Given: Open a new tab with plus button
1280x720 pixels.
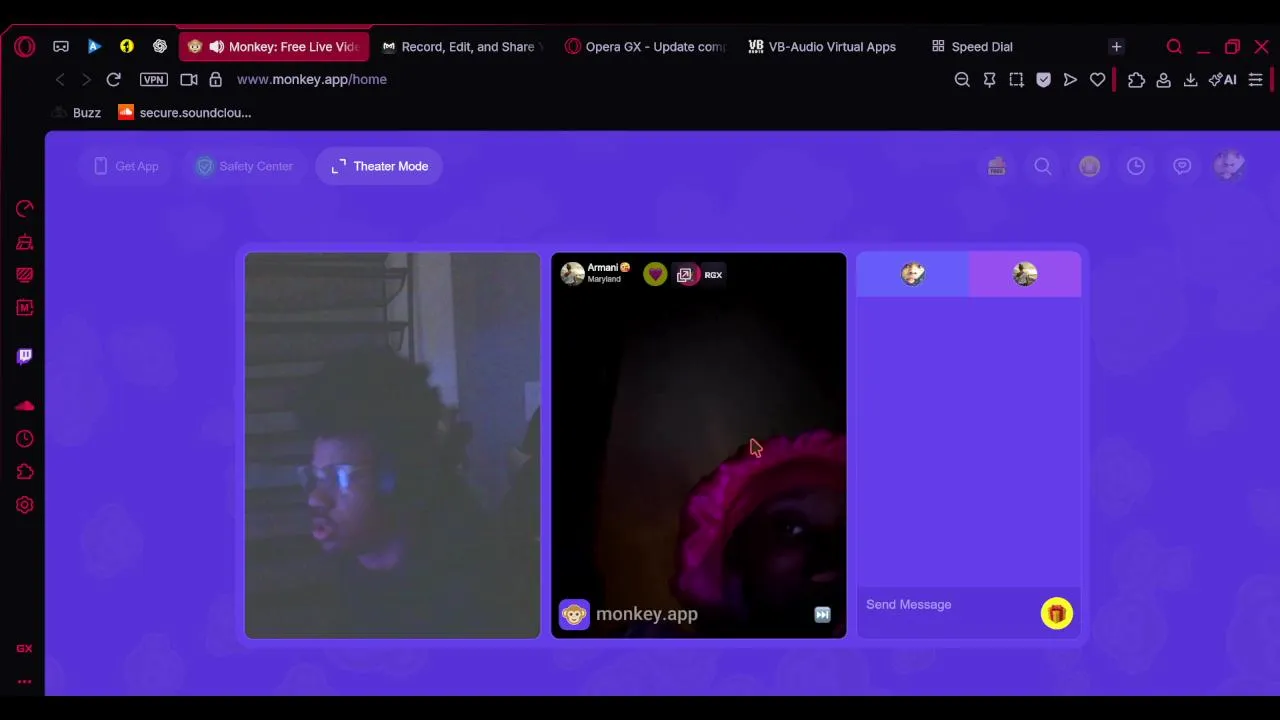Looking at the screenshot, I should [1116, 46].
